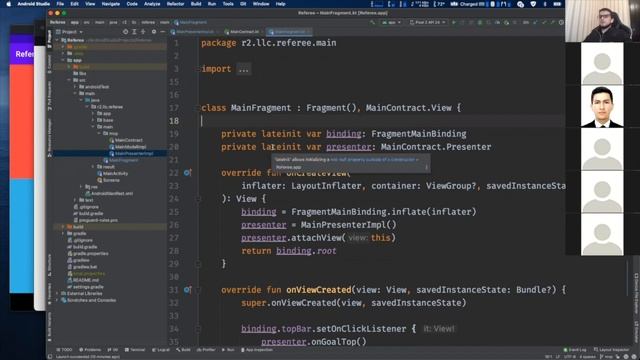Click onGoalTop call on line 35
The width and height of the screenshot is (640, 360).
[339, 342]
